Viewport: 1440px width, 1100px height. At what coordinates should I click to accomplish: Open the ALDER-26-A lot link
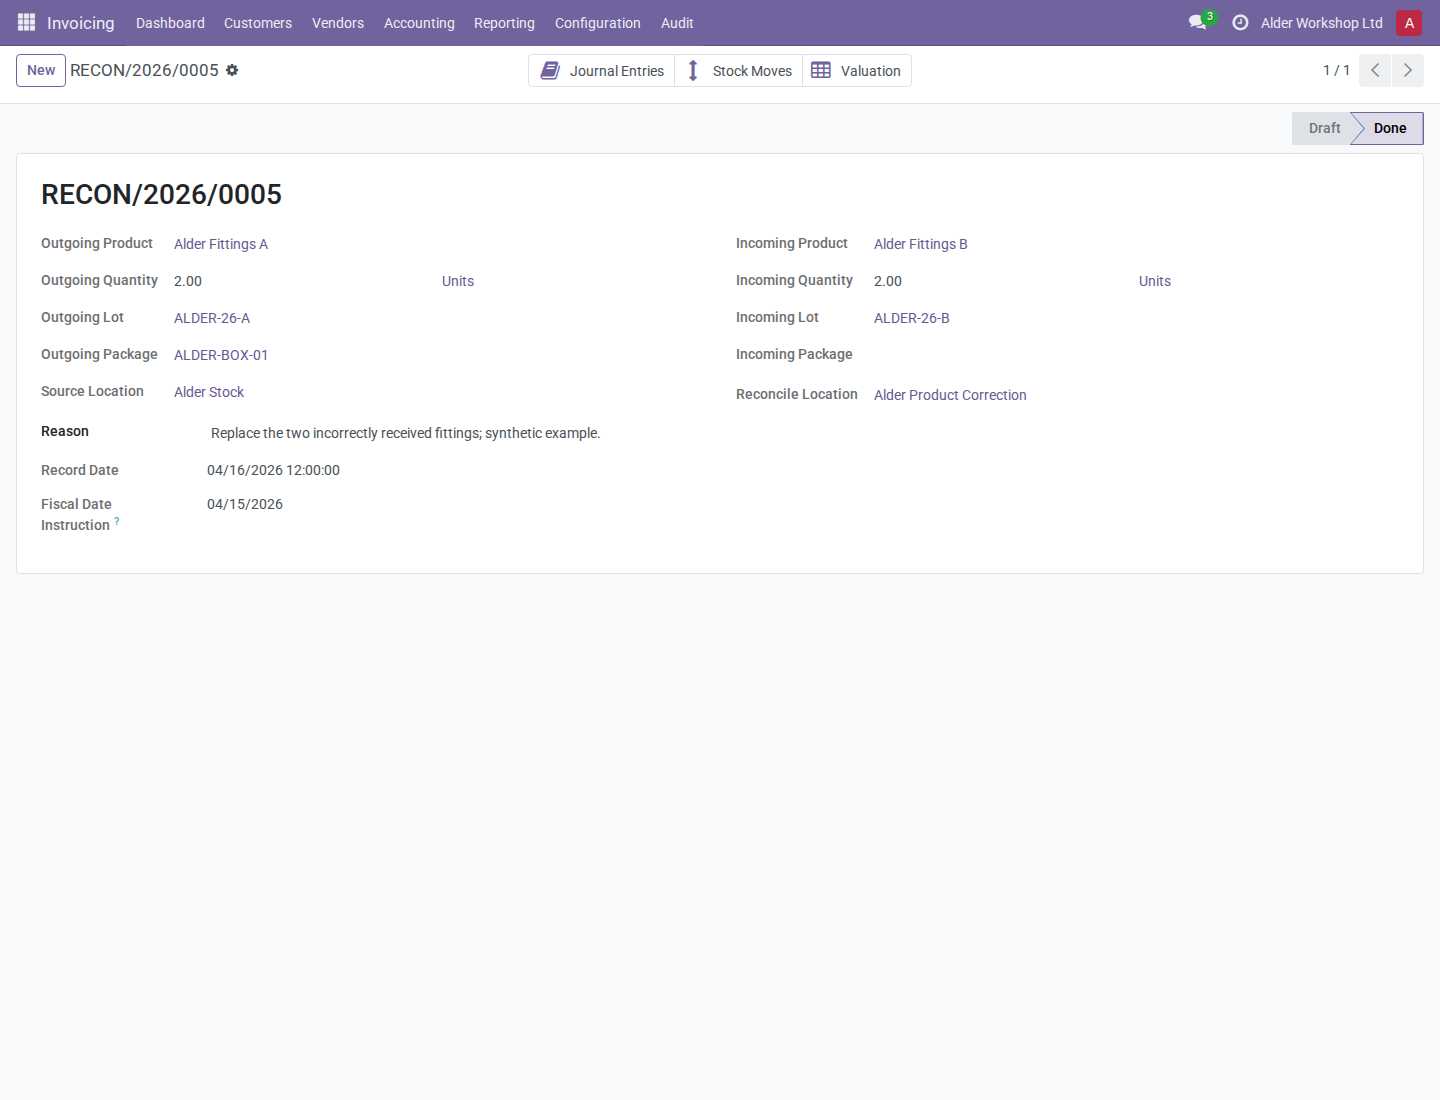pos(212,318)
